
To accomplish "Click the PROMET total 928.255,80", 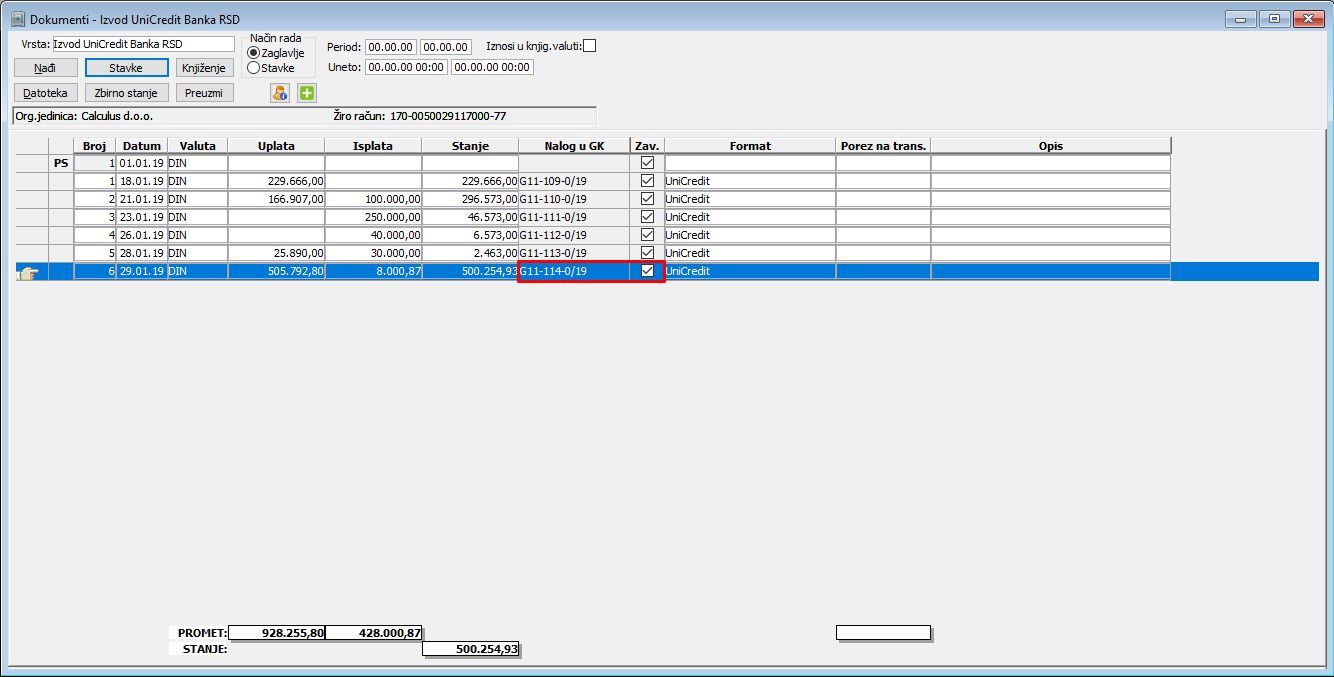I will [277, 633].
